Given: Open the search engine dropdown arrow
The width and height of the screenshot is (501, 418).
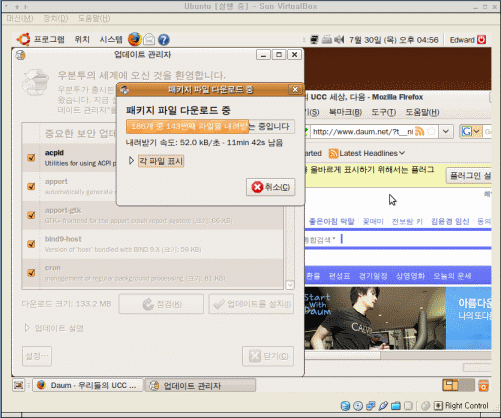Looking at the screenshot, I should 477,131.
